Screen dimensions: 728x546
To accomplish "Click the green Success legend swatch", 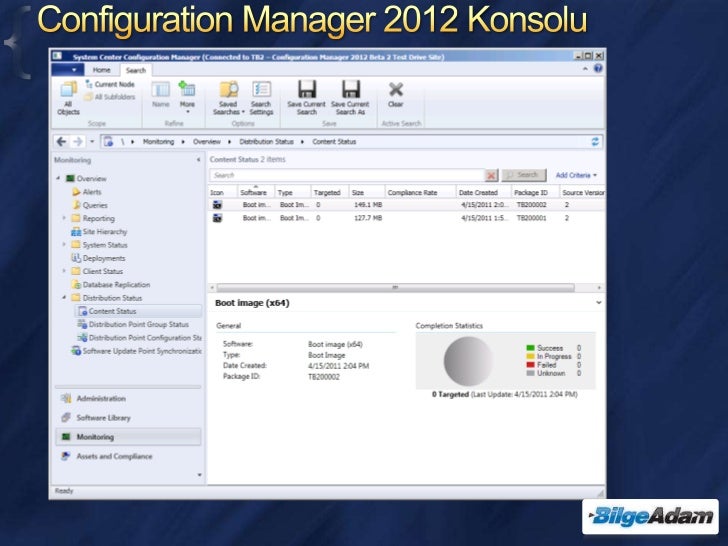I will pos(530,348).
